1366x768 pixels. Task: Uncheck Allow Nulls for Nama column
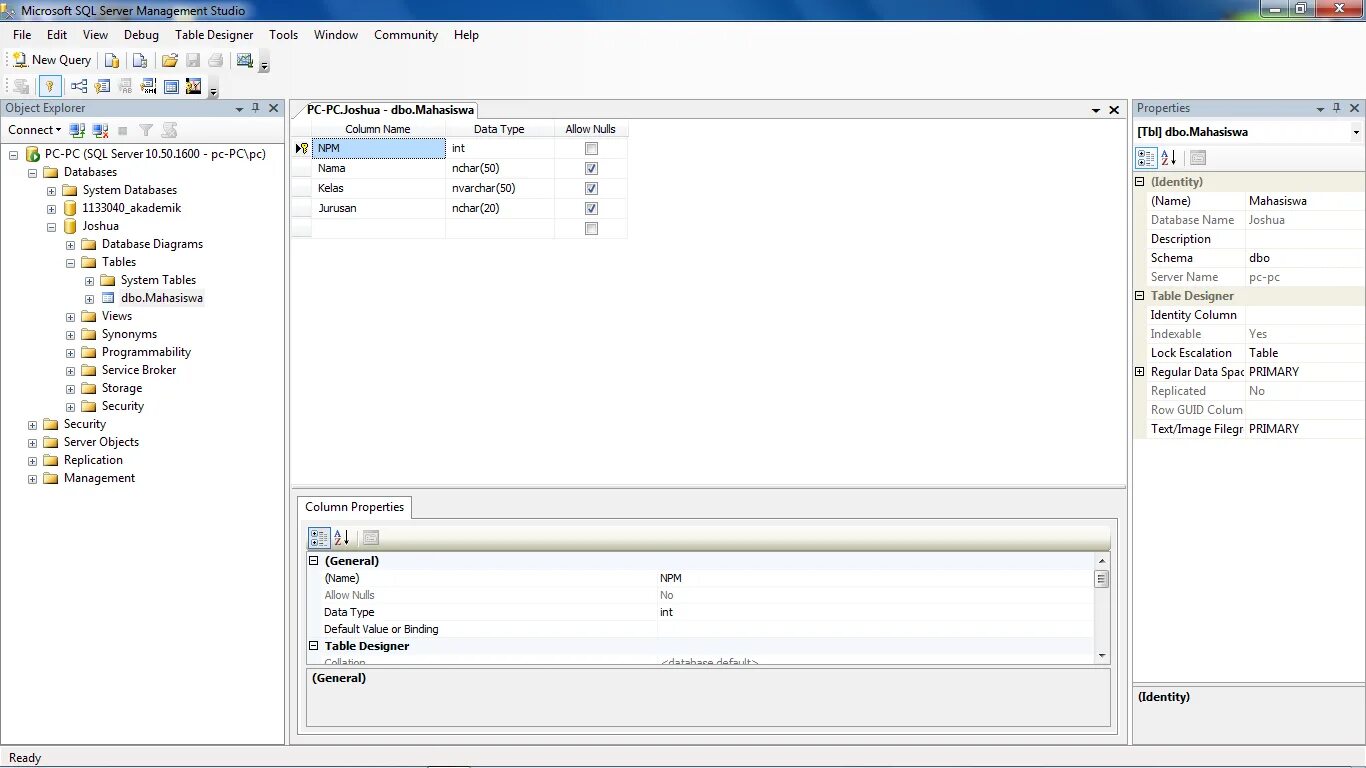[x=591, y=168]
